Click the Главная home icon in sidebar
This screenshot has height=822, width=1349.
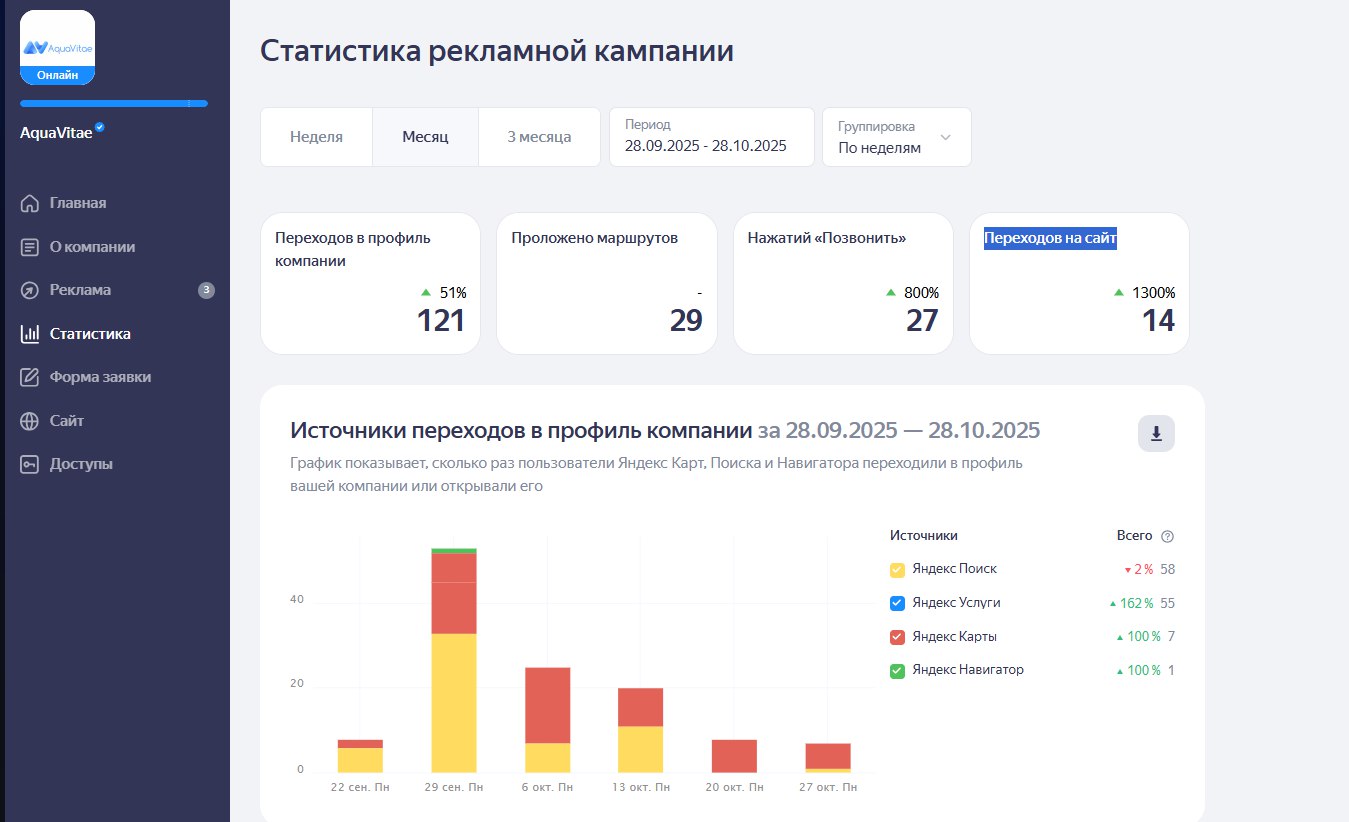30,204
